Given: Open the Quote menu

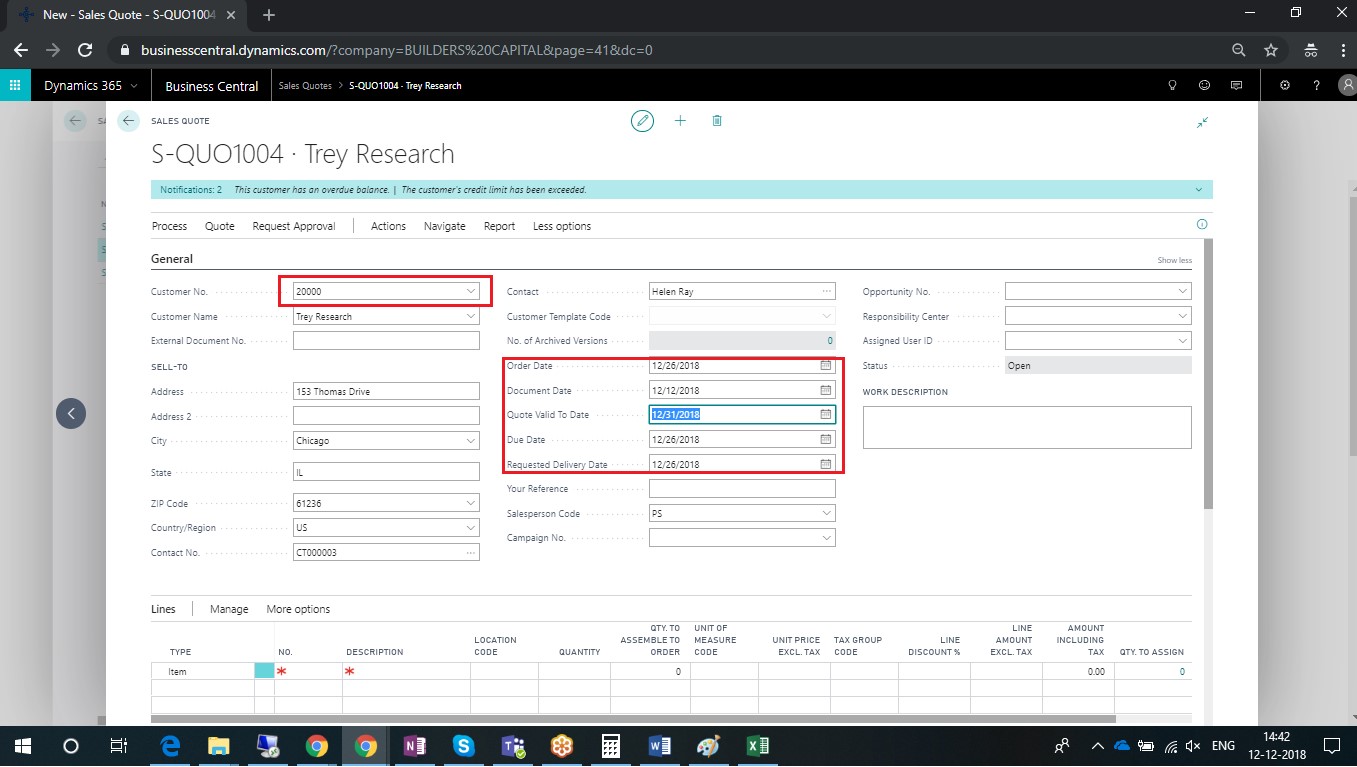Looking at the screenshot, I should tap(220, 226).
